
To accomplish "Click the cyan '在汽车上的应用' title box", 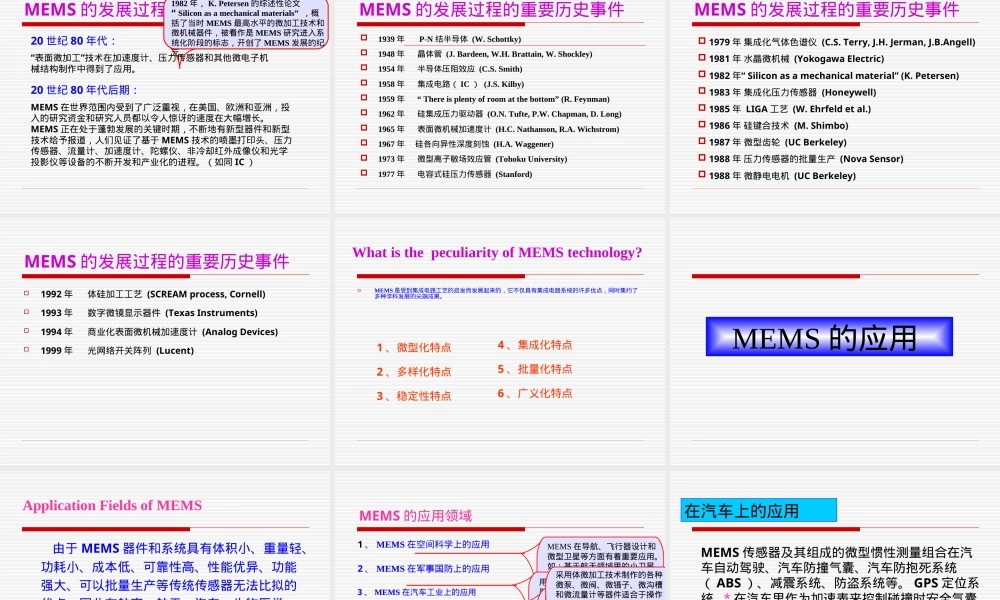I will (758, 510).
